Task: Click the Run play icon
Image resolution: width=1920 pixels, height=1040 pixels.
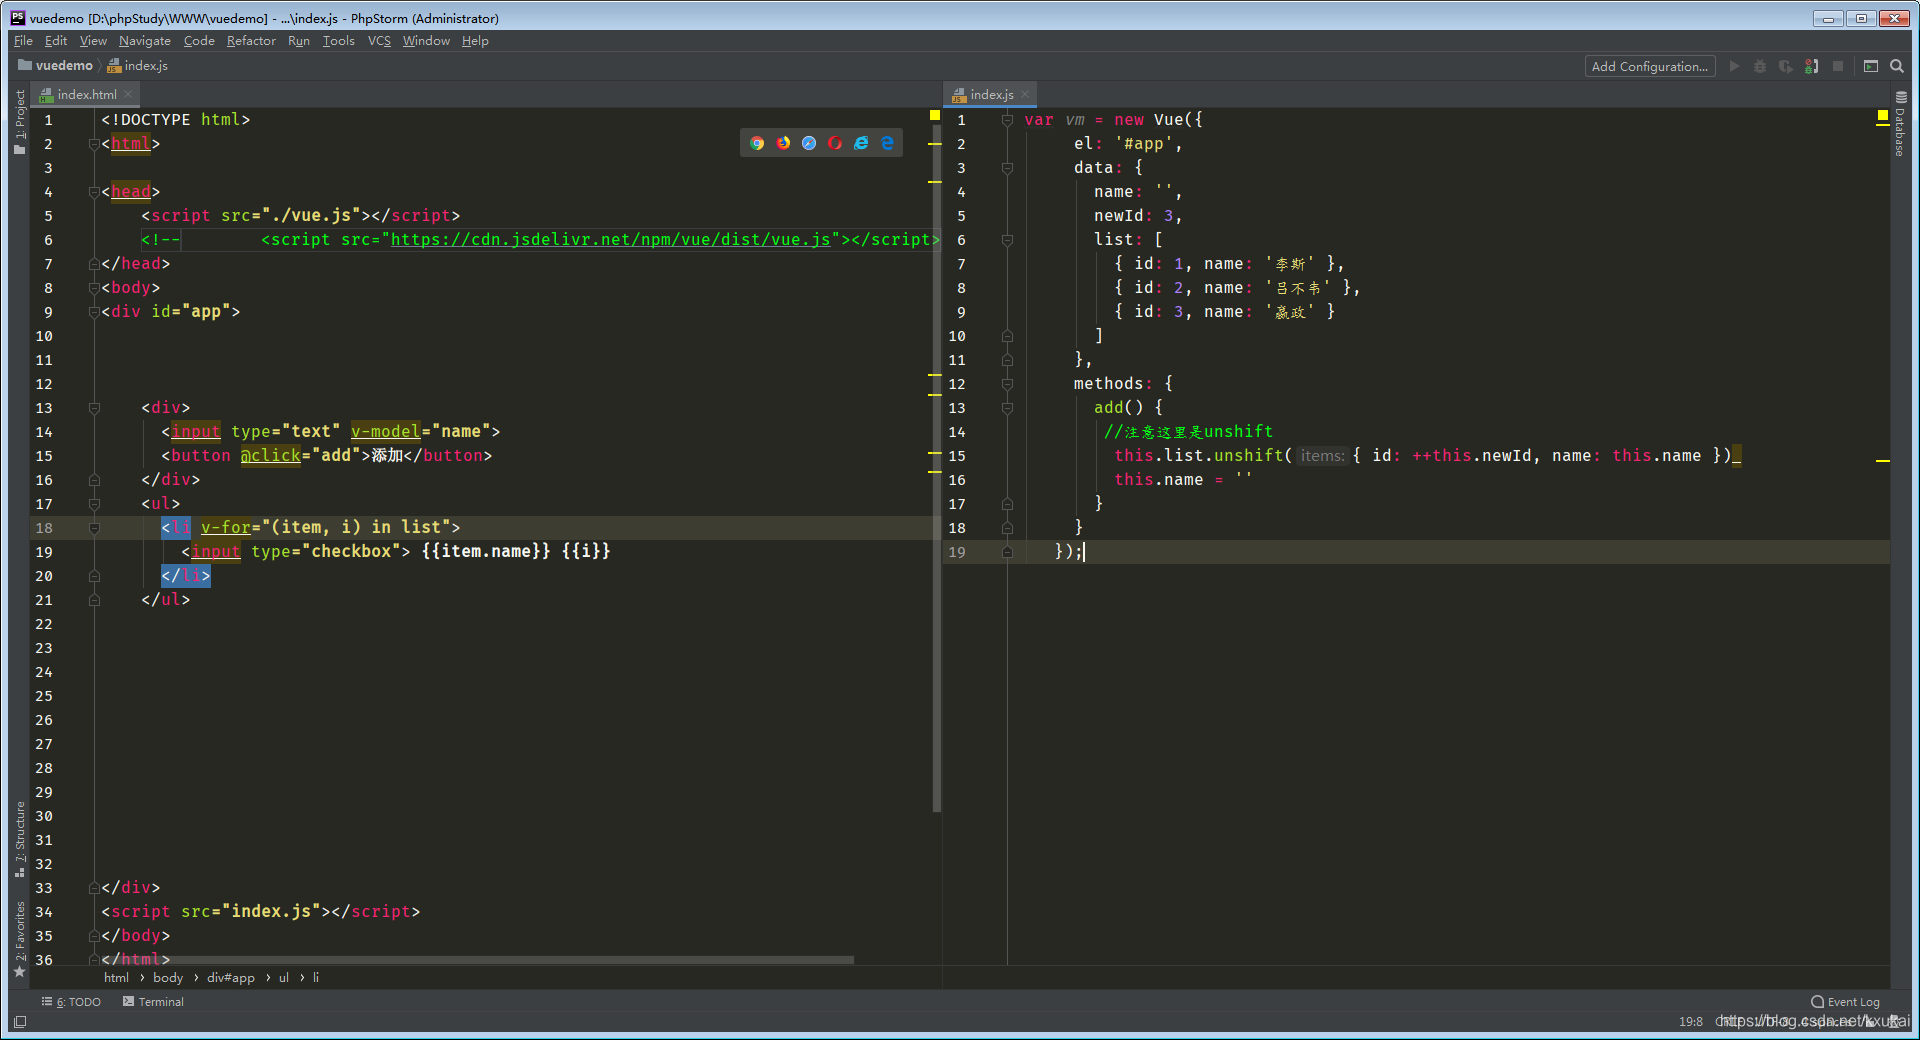Action: (1734, 66)
